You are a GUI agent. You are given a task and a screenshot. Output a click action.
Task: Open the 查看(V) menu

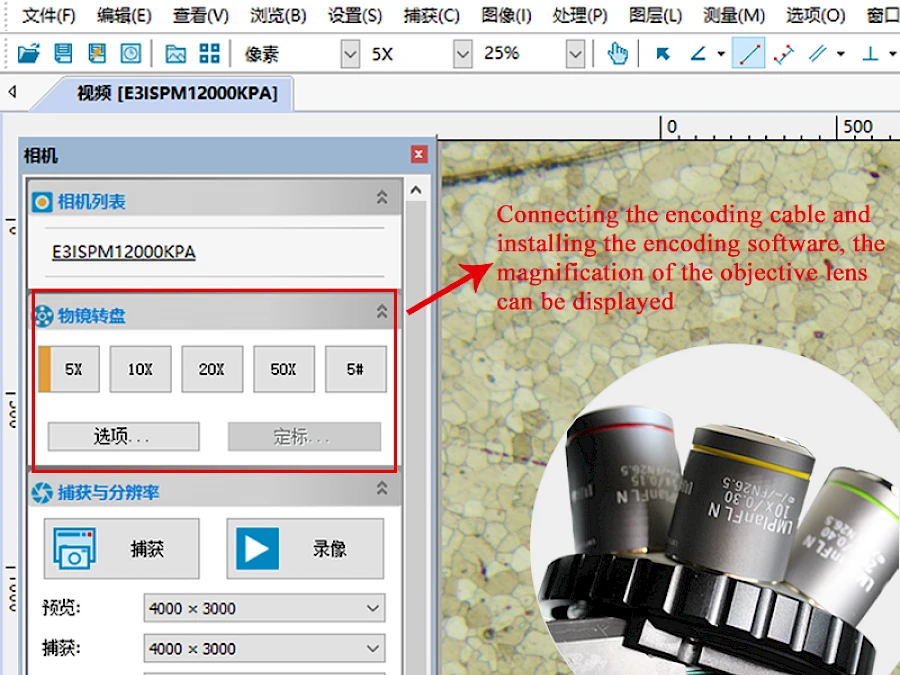point(200,15)
